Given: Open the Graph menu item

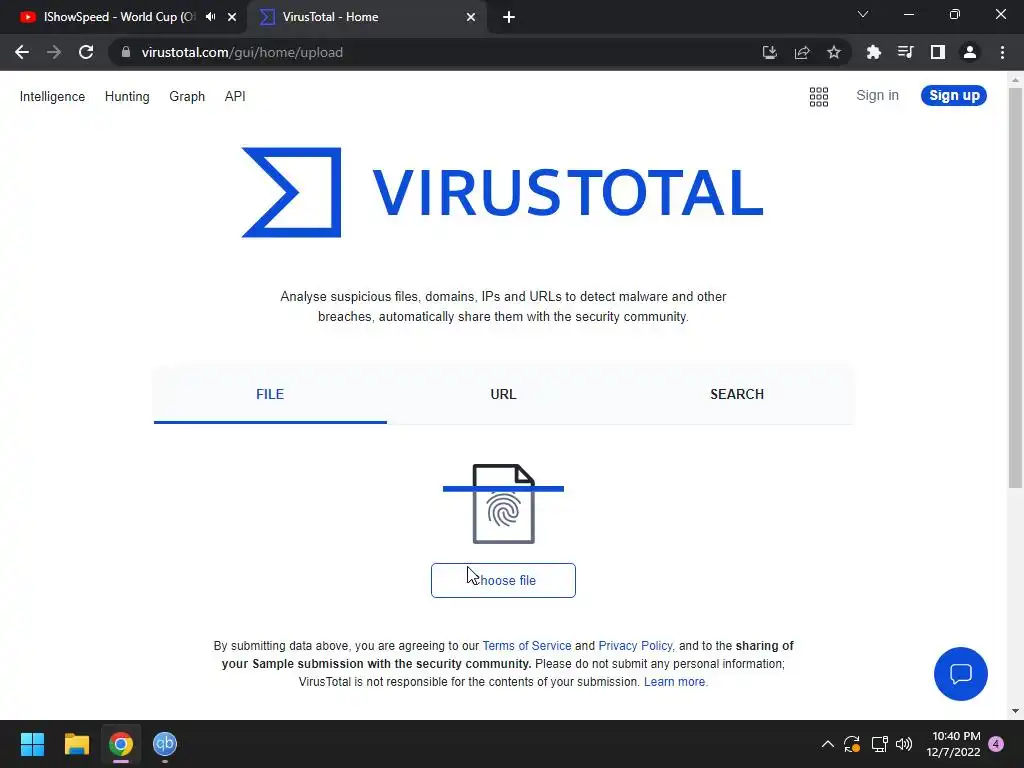Looking at the screenshot, I should pos(187,97).
